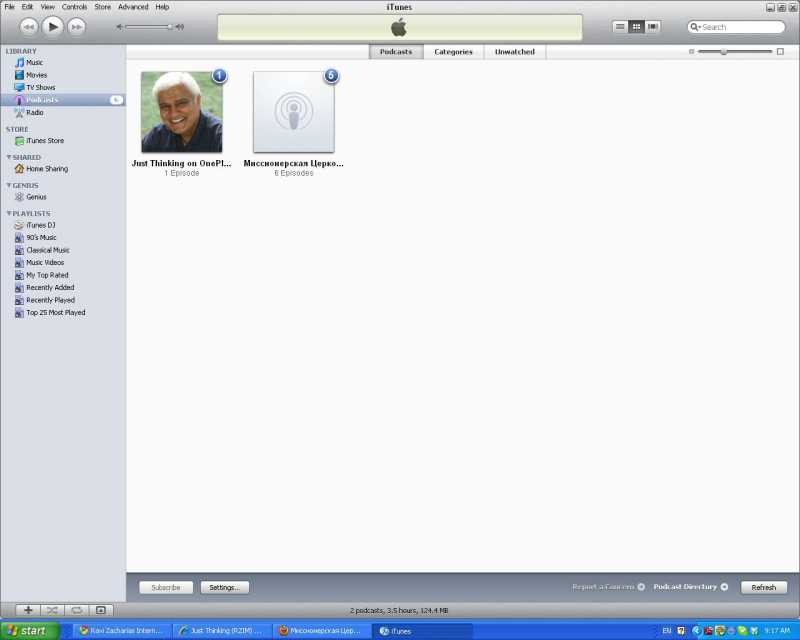
Task: Play the current selection
Action: (x=53, y=27)
